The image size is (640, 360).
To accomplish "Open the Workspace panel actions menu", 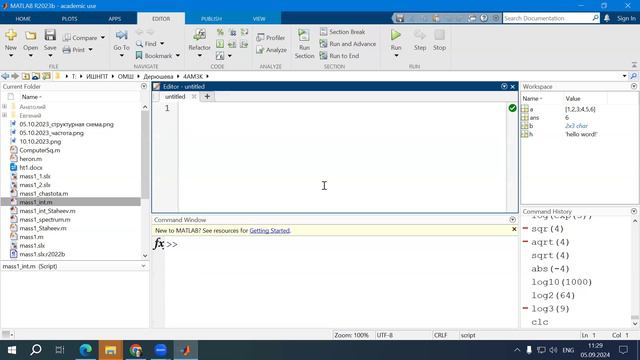I will pos(633,87).
